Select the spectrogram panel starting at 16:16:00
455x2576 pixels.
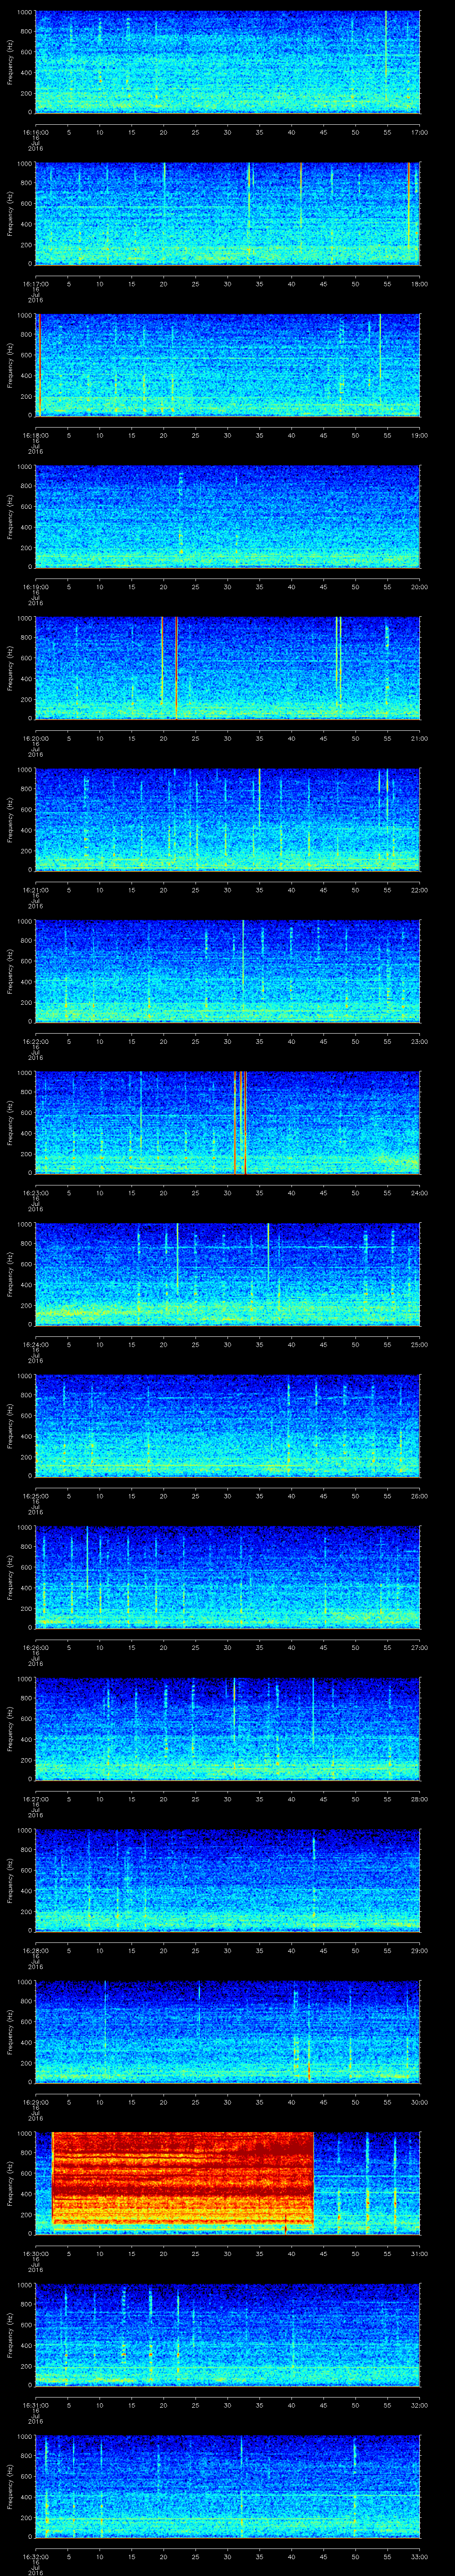tap(228, 62)
